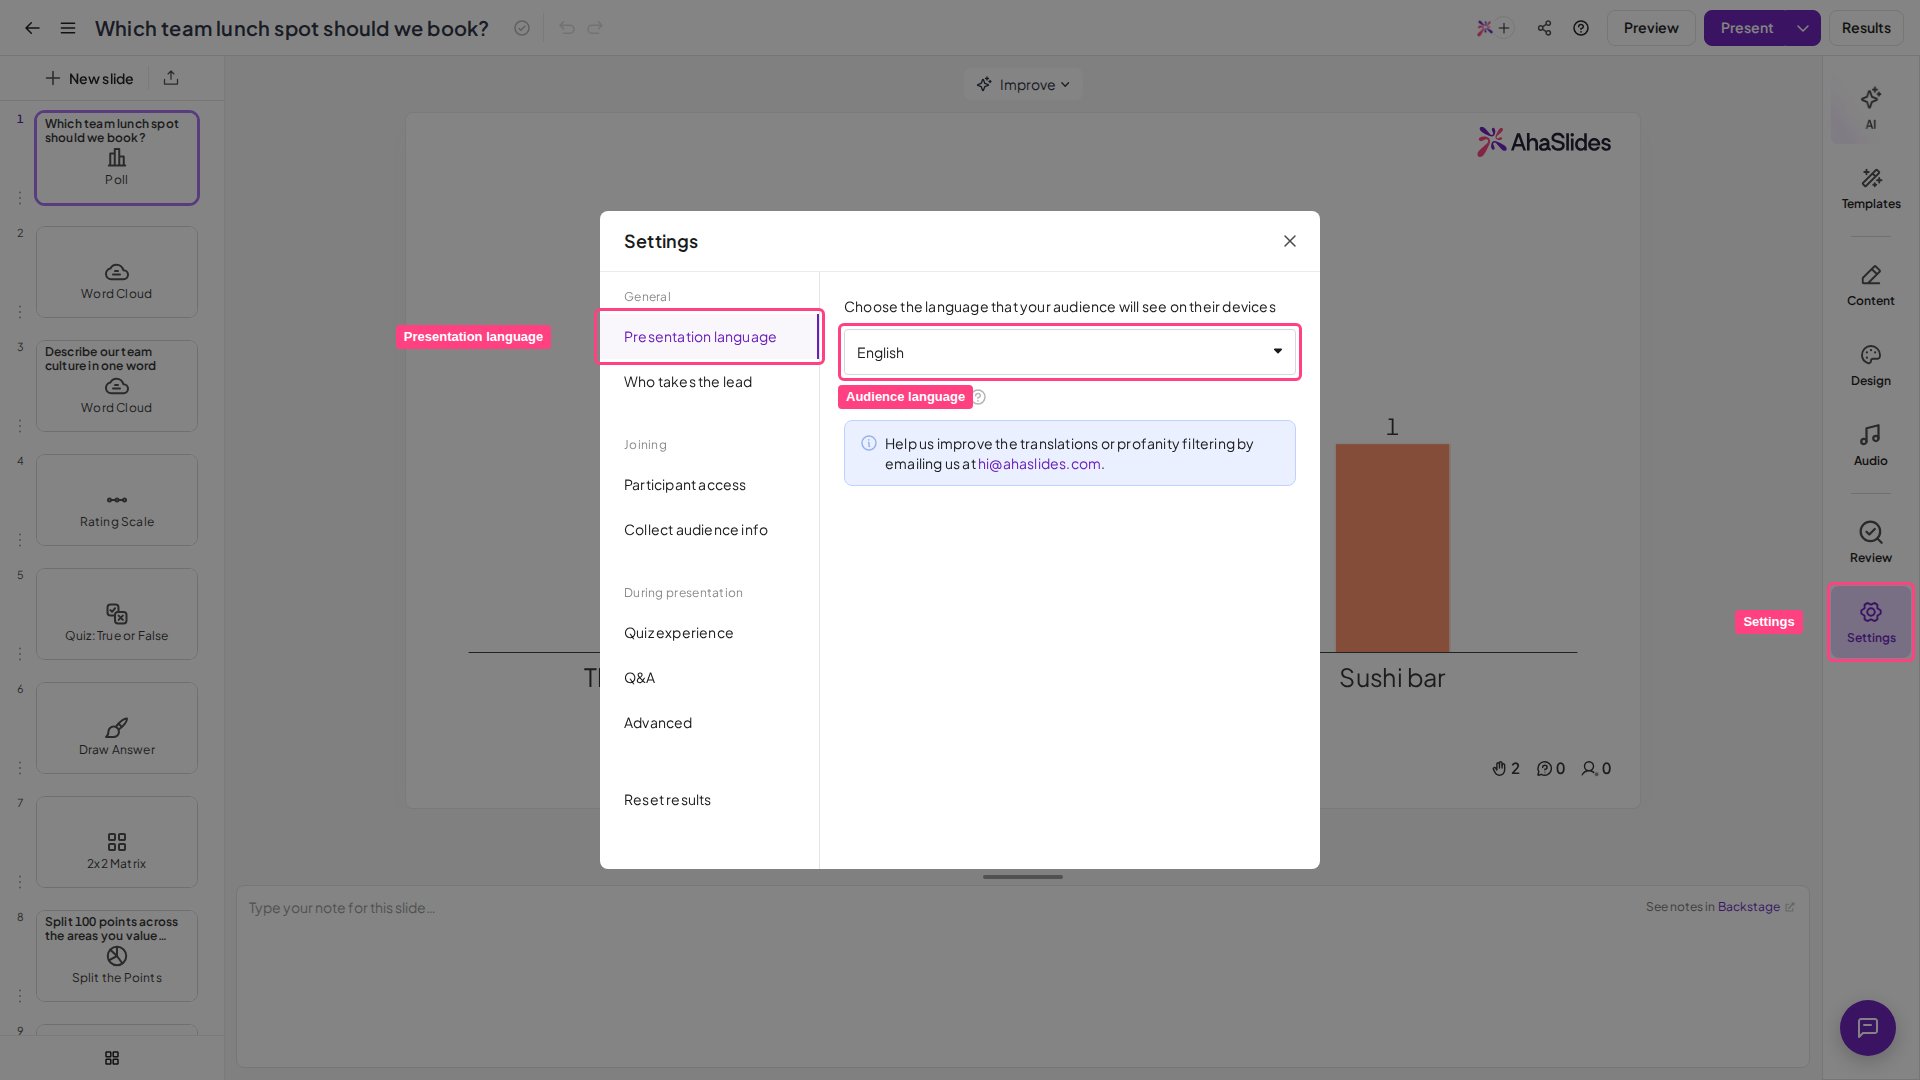The height and width of the screenshot is (1080, 1920).
Task: Click the import/upload icon beside New slide
Action: (171, 78)
